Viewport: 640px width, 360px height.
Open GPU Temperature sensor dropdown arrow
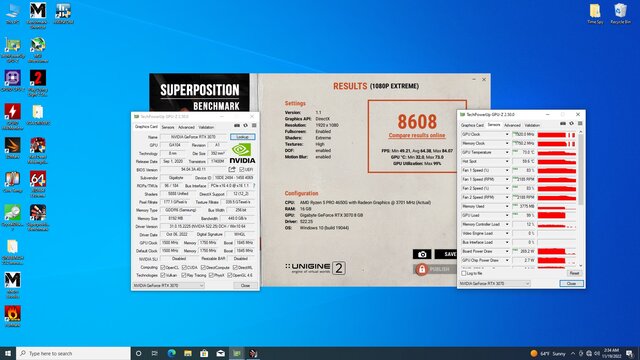pos(507,152)
